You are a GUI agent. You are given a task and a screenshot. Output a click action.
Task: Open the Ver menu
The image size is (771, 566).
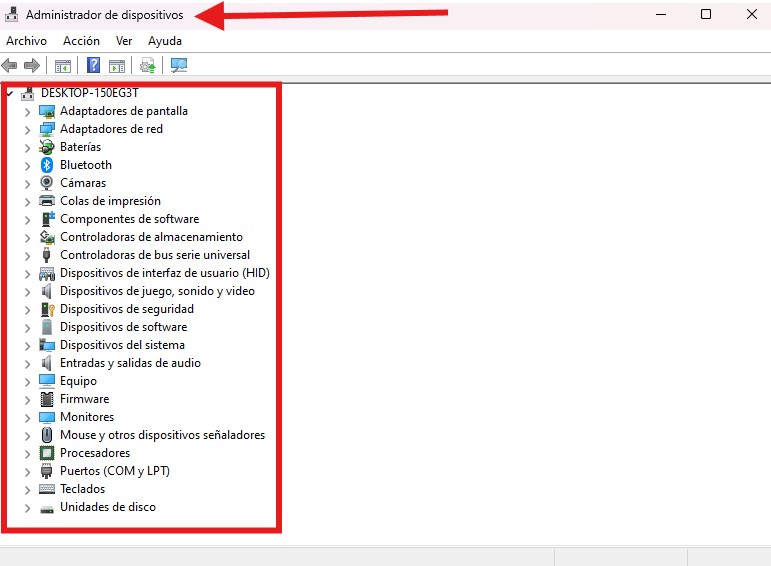124,41
